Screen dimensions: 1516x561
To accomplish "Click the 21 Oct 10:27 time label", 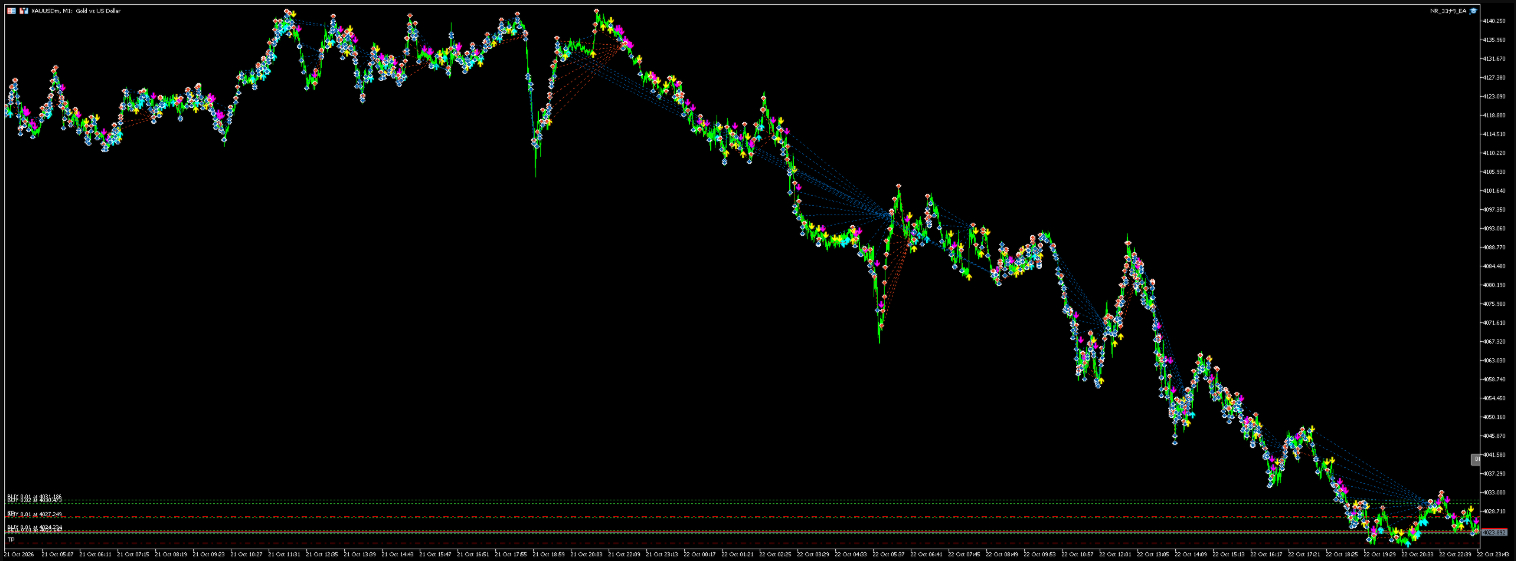I will (247, 554).
